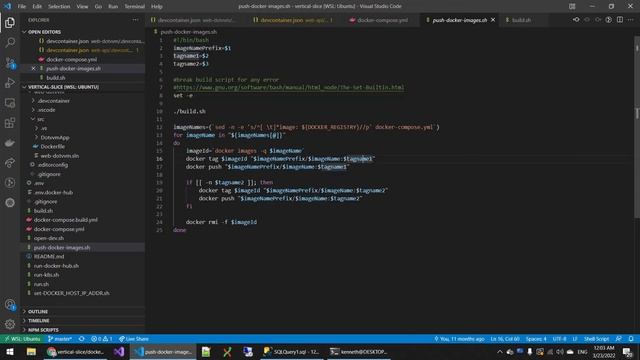
Task: Close push-docker-images.sh in Open Editors
Action: click(33, 69)
